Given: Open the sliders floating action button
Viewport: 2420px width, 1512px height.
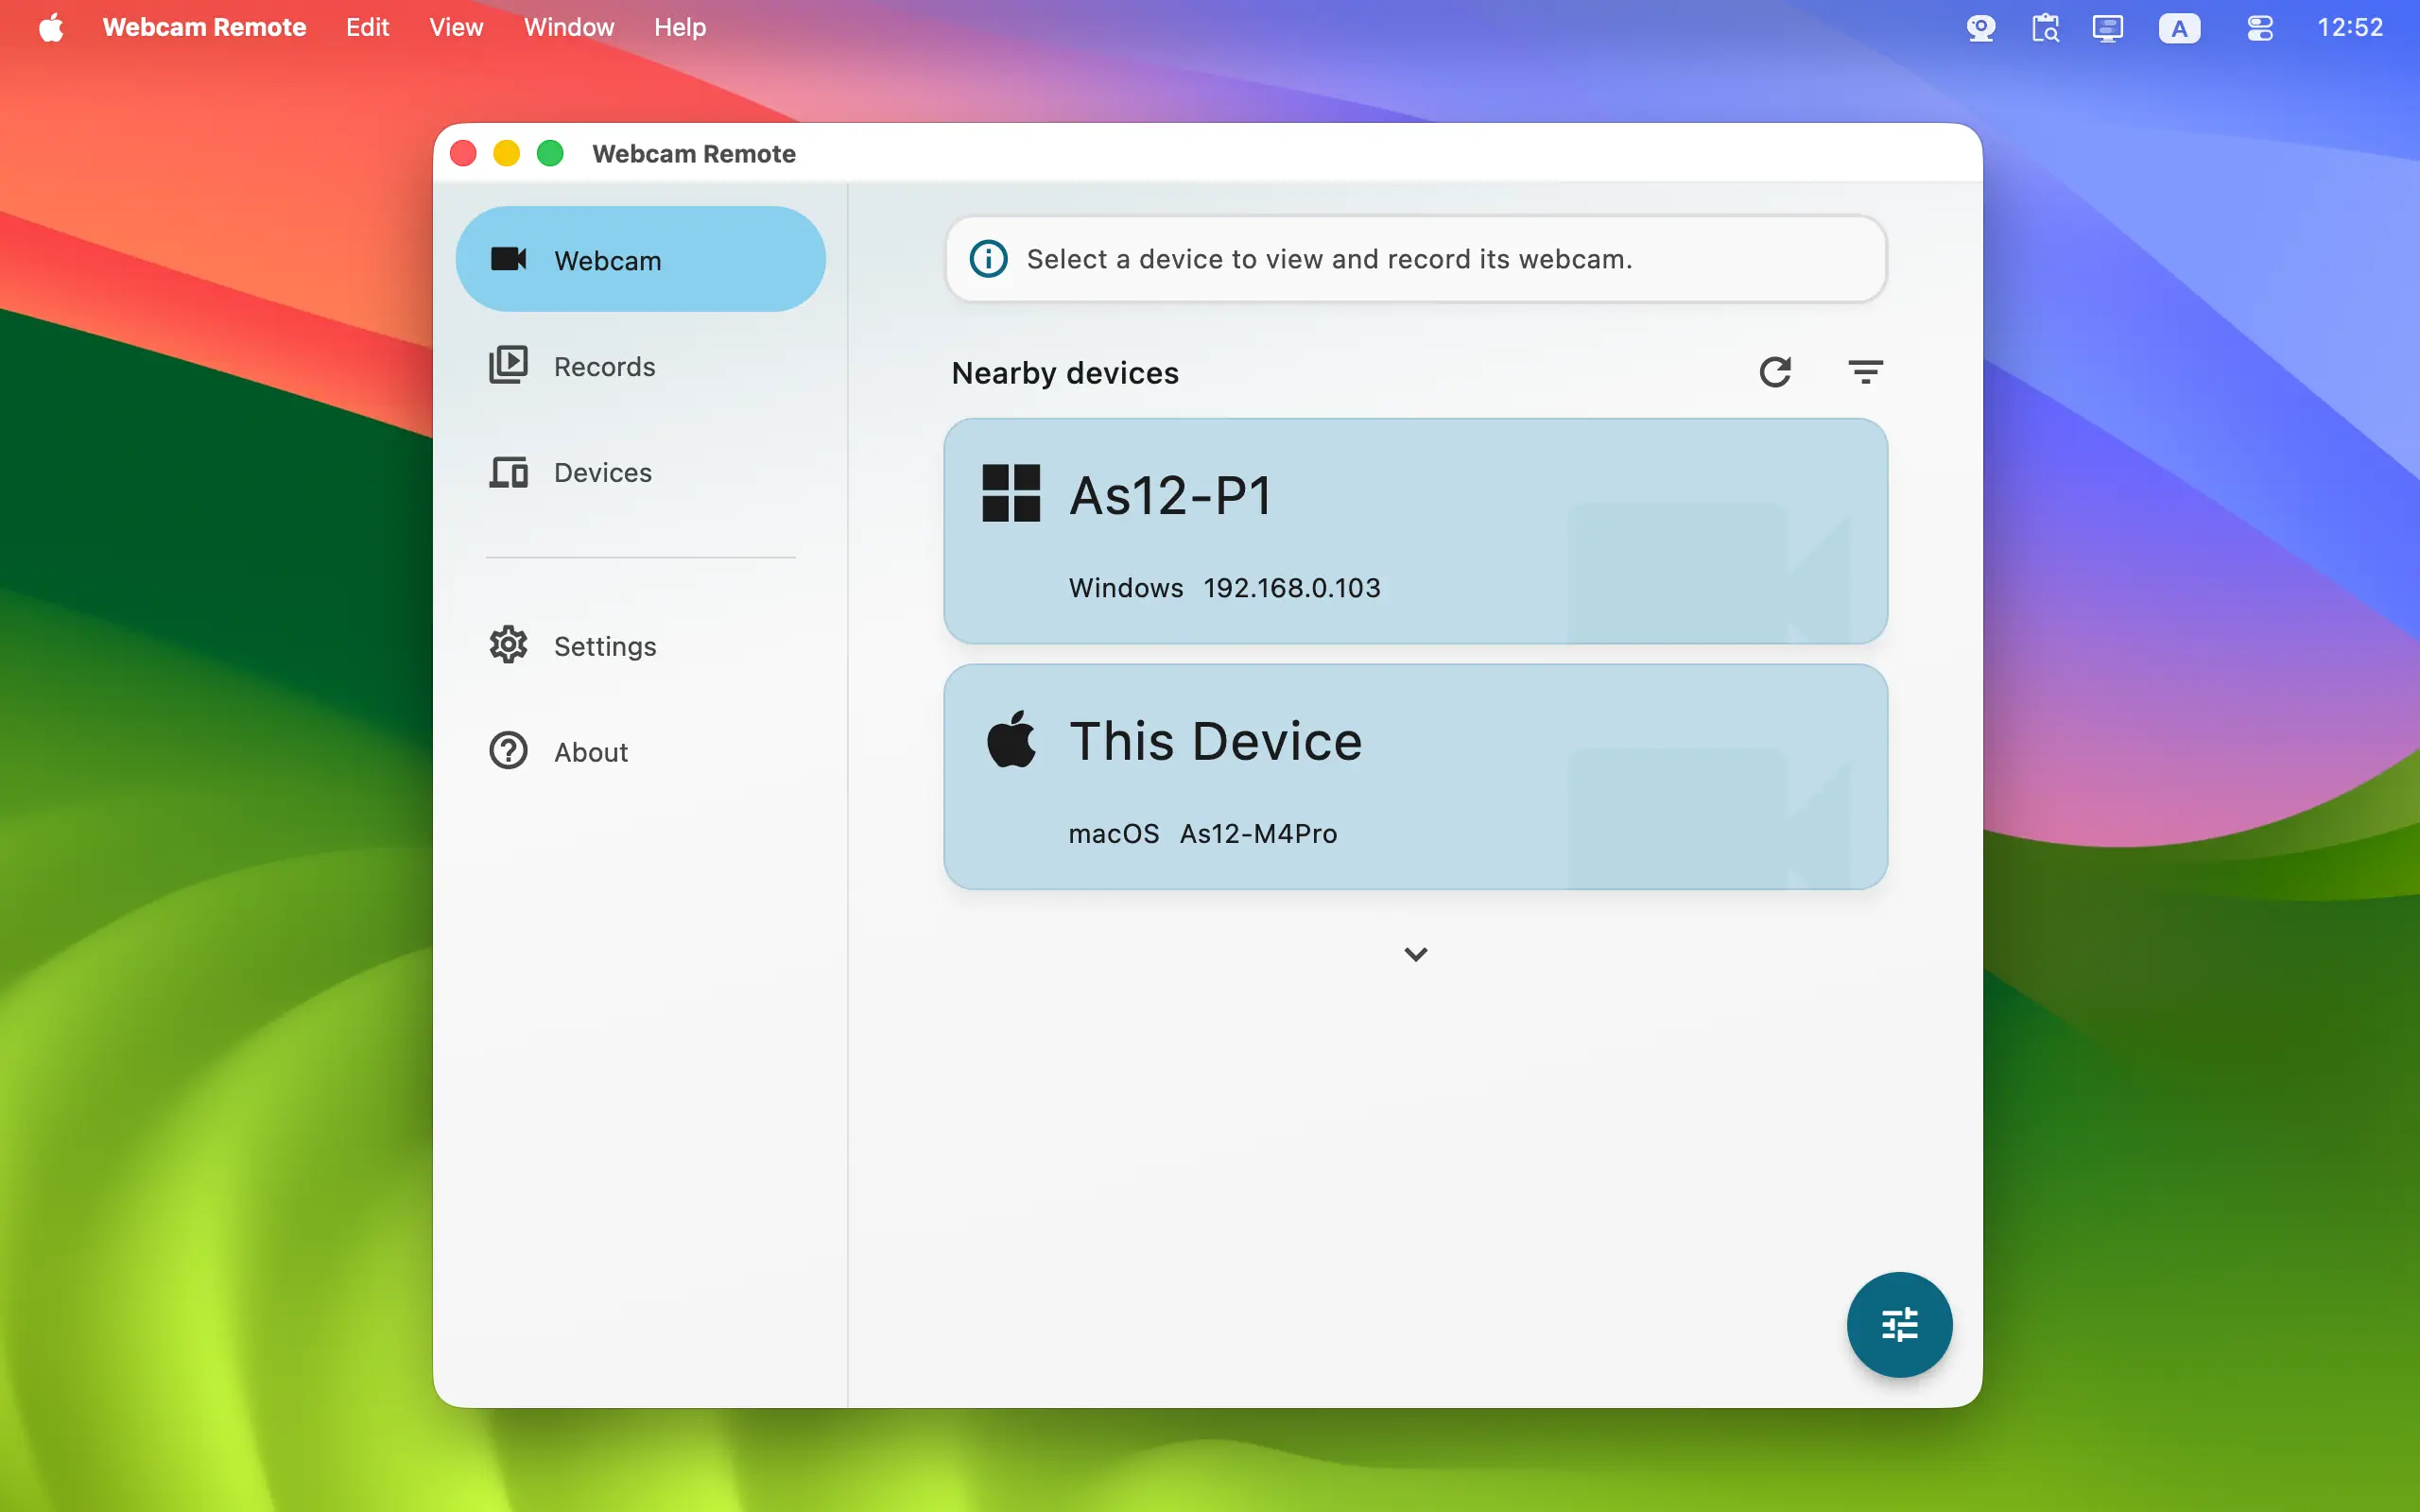Looking at the screenshot, I should pos(1899,1324).
